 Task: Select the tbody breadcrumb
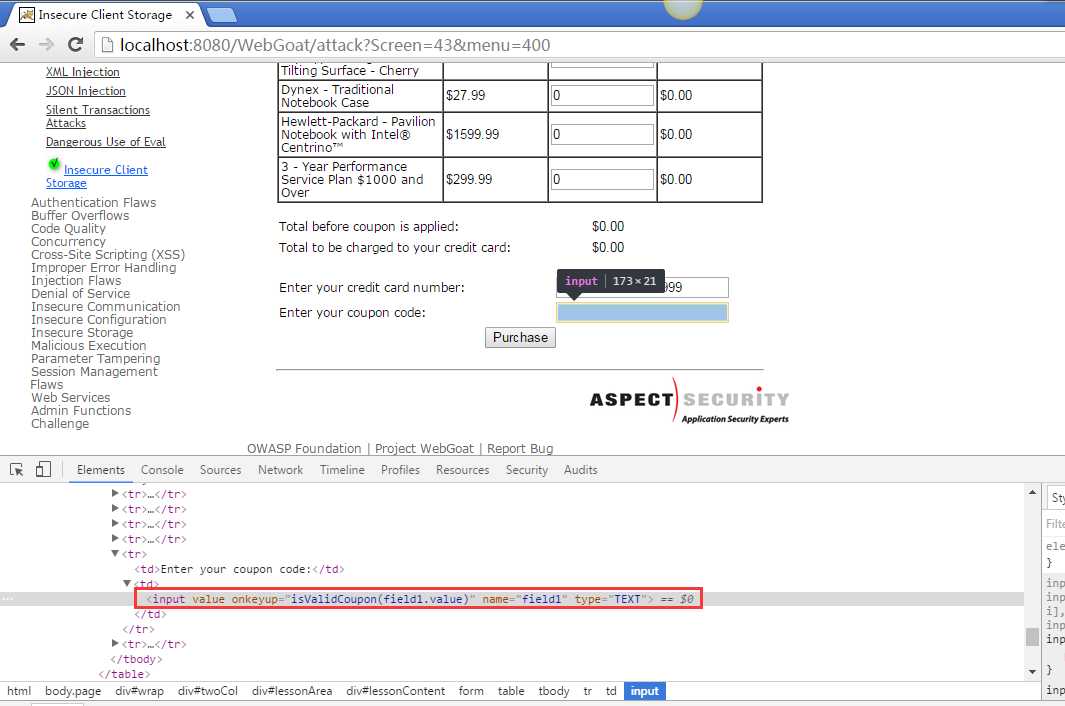(x=554, y=691)
